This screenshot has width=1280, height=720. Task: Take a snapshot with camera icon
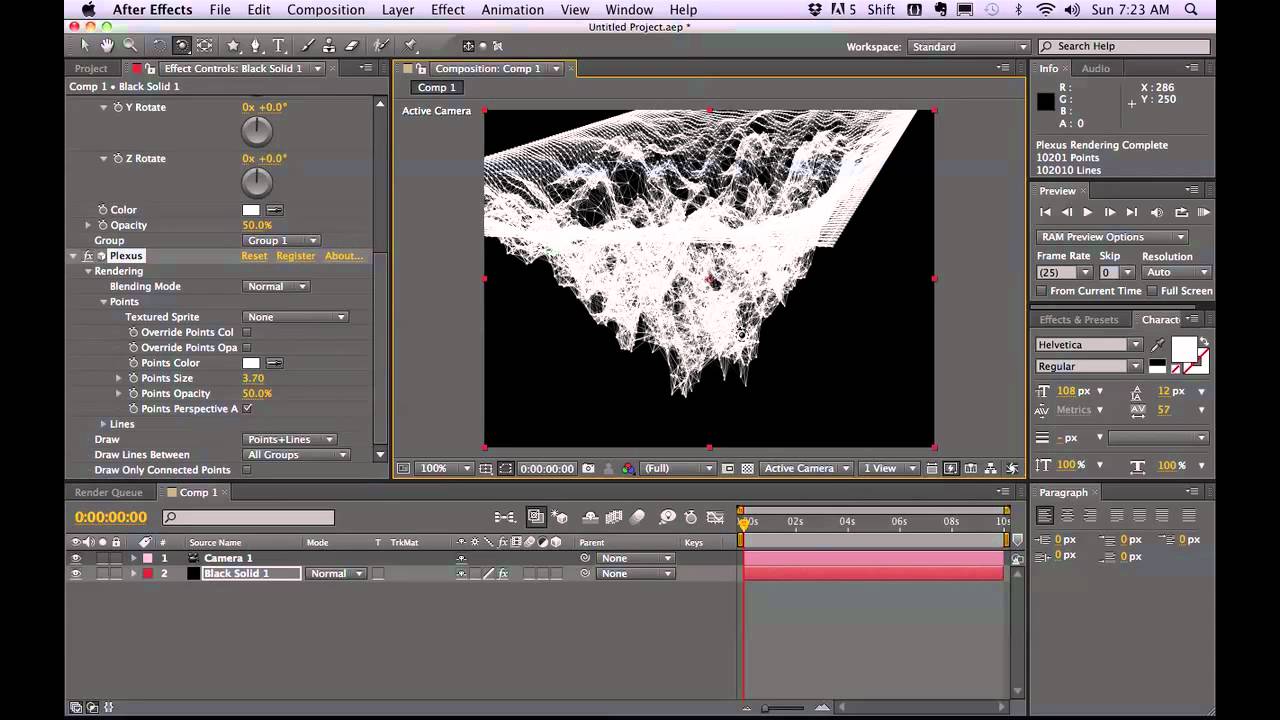click(x=588, y=468)
